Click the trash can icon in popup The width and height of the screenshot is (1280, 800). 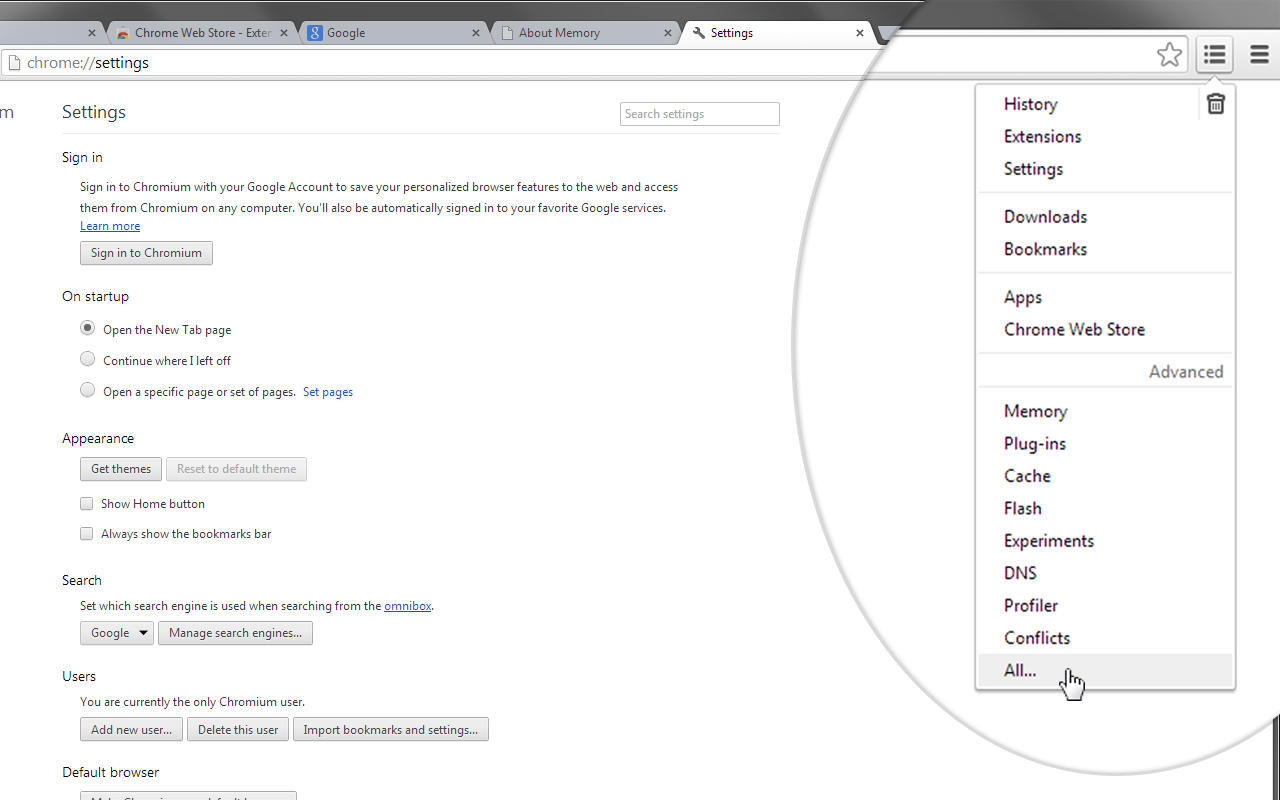[x=1216, y=103]
